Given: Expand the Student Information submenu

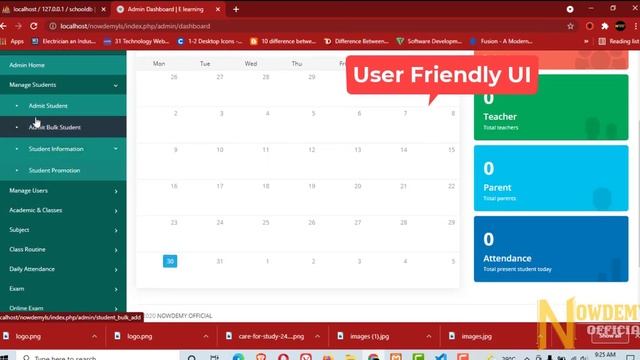Looking at the screenshot, I should [63, 149].
